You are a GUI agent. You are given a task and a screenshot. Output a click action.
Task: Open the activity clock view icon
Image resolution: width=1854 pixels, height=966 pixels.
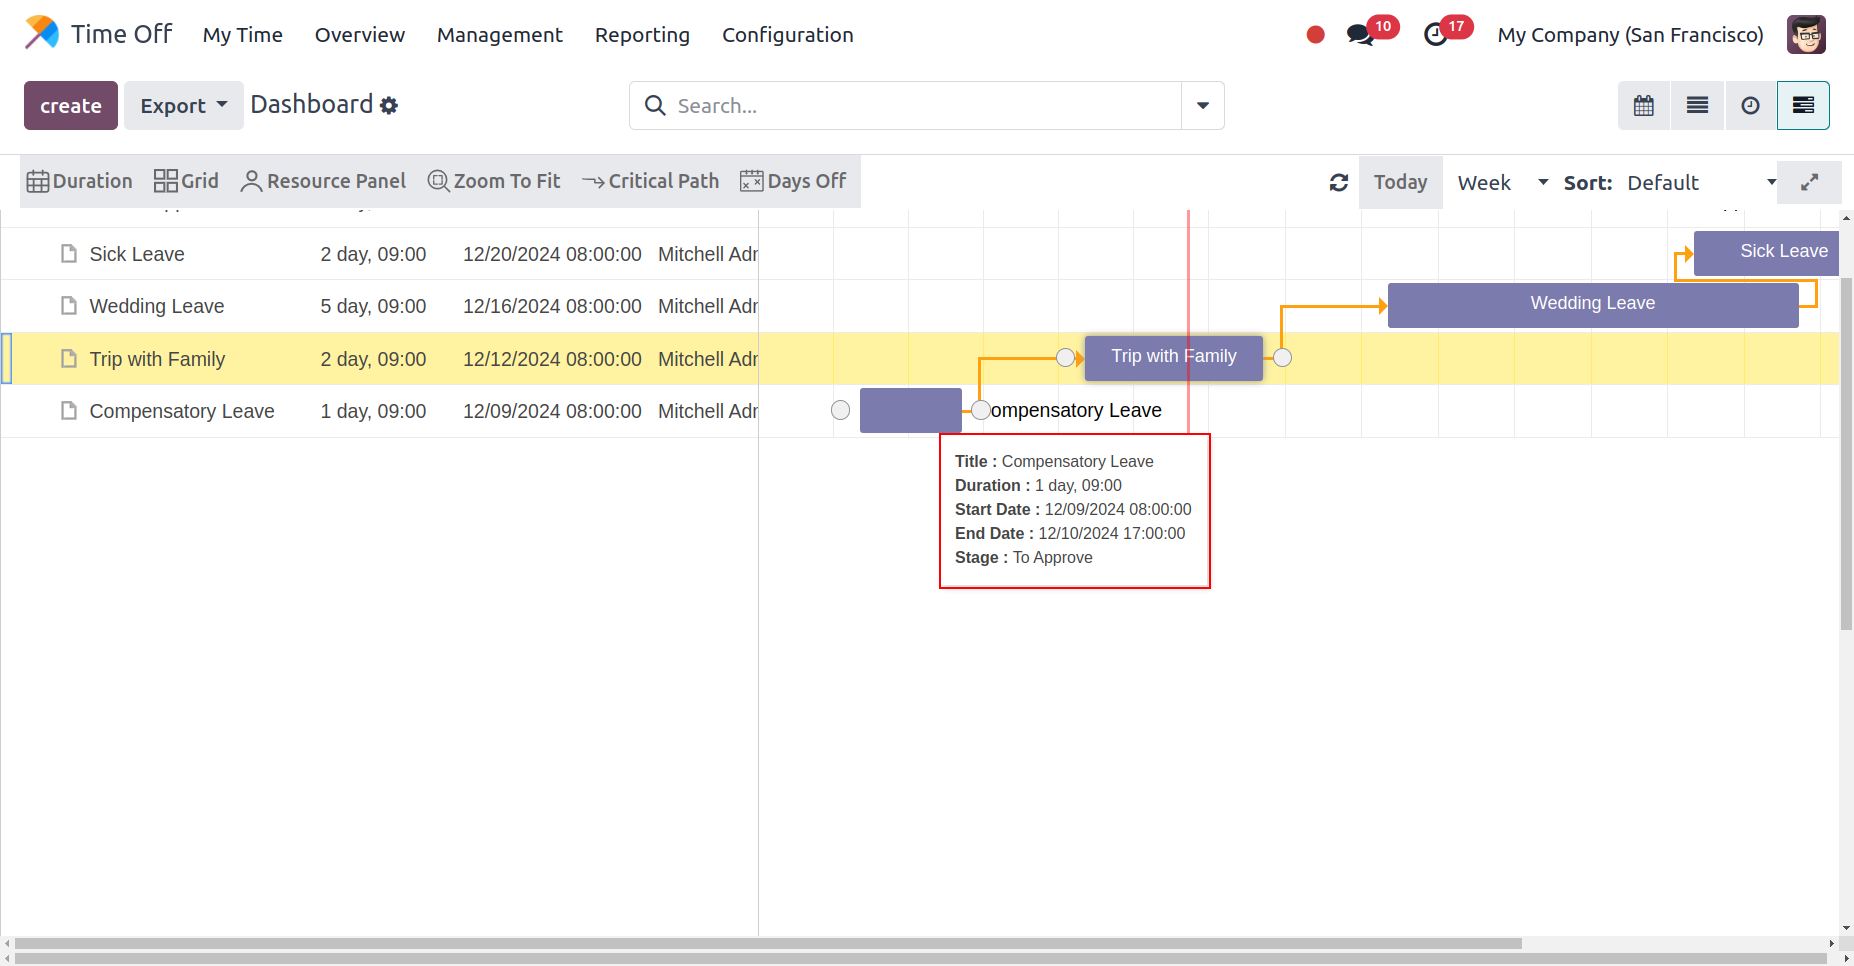[x=1750, y=106]
